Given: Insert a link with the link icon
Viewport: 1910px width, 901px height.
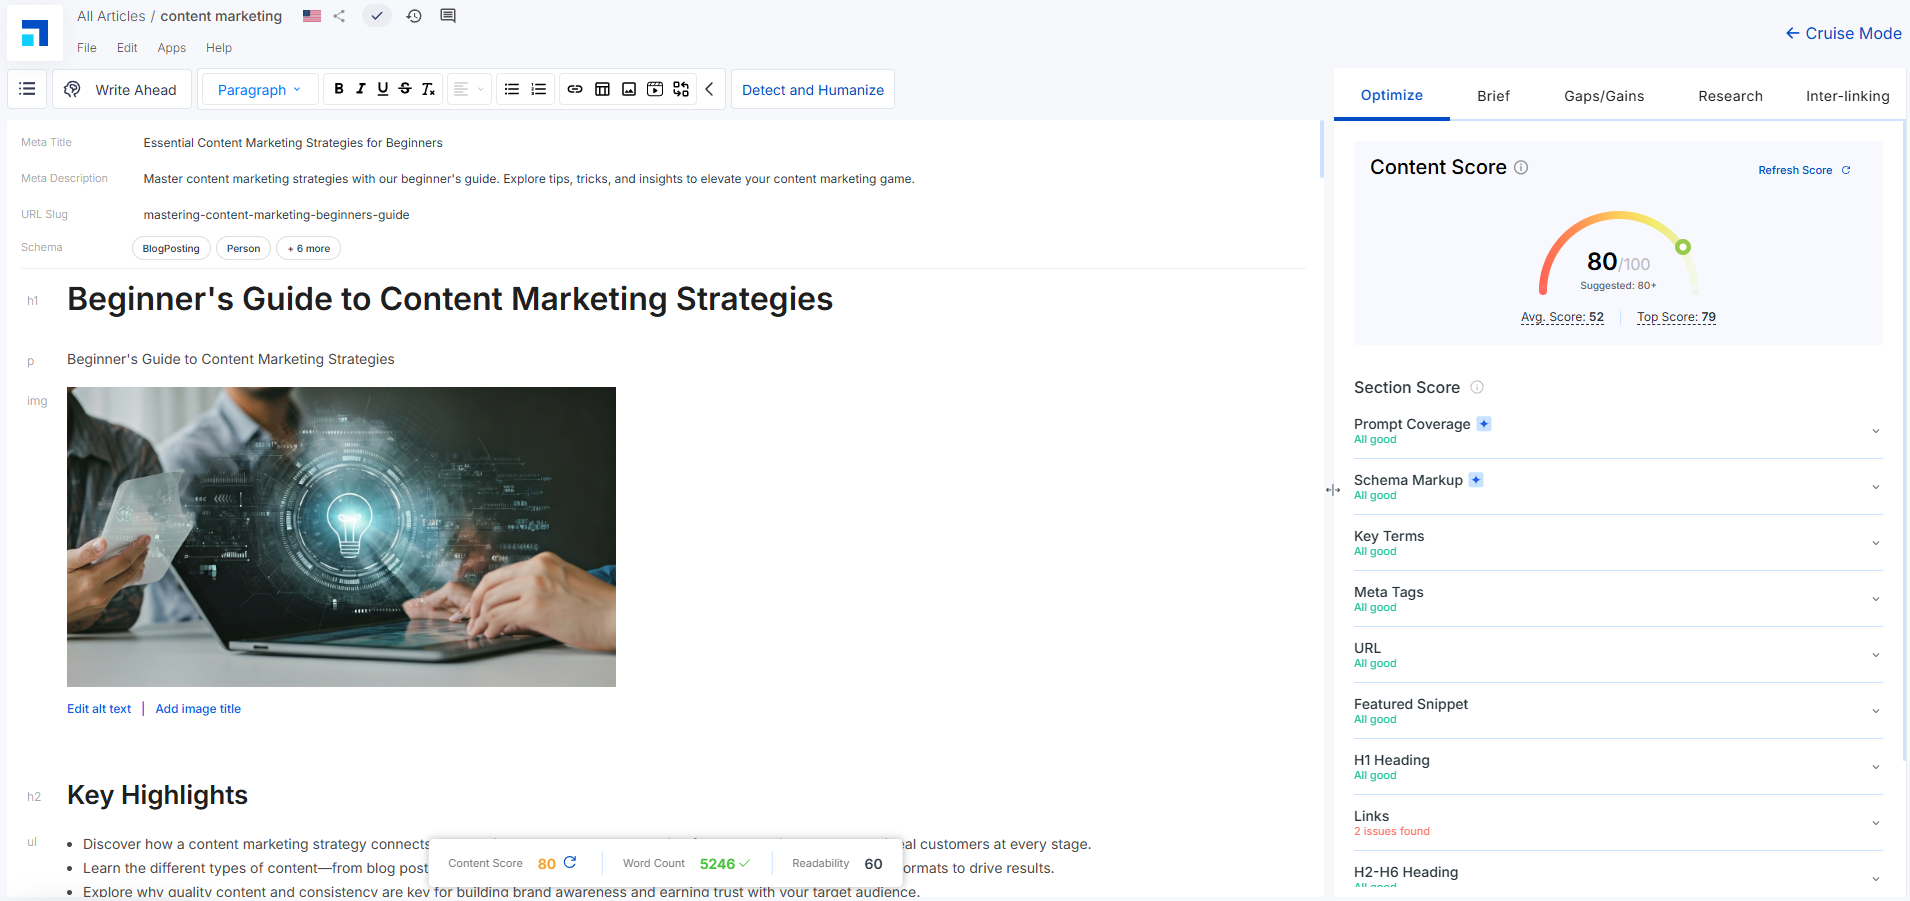Looking at the screenshot, I should click(575, 89).
